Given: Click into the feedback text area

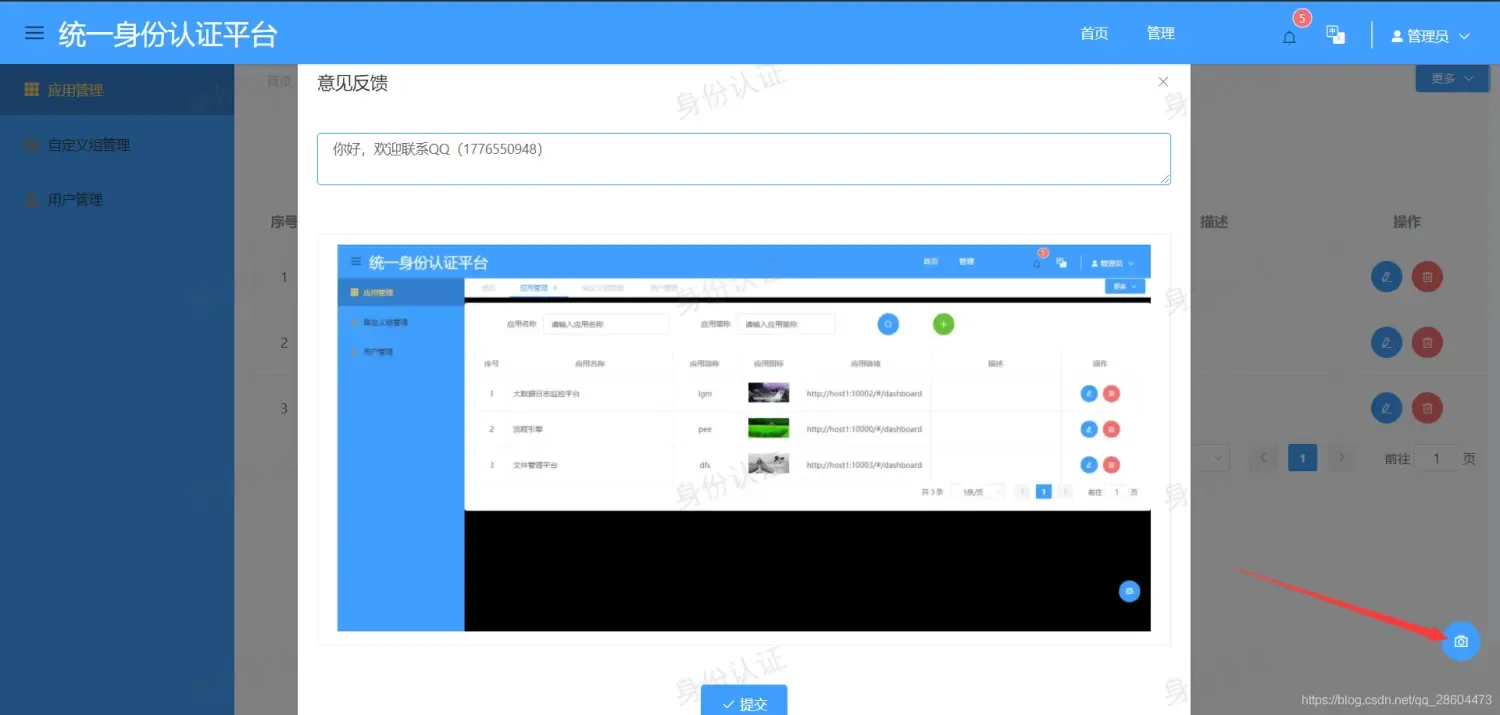Looking at the screenshot, I should click(743, 159).
